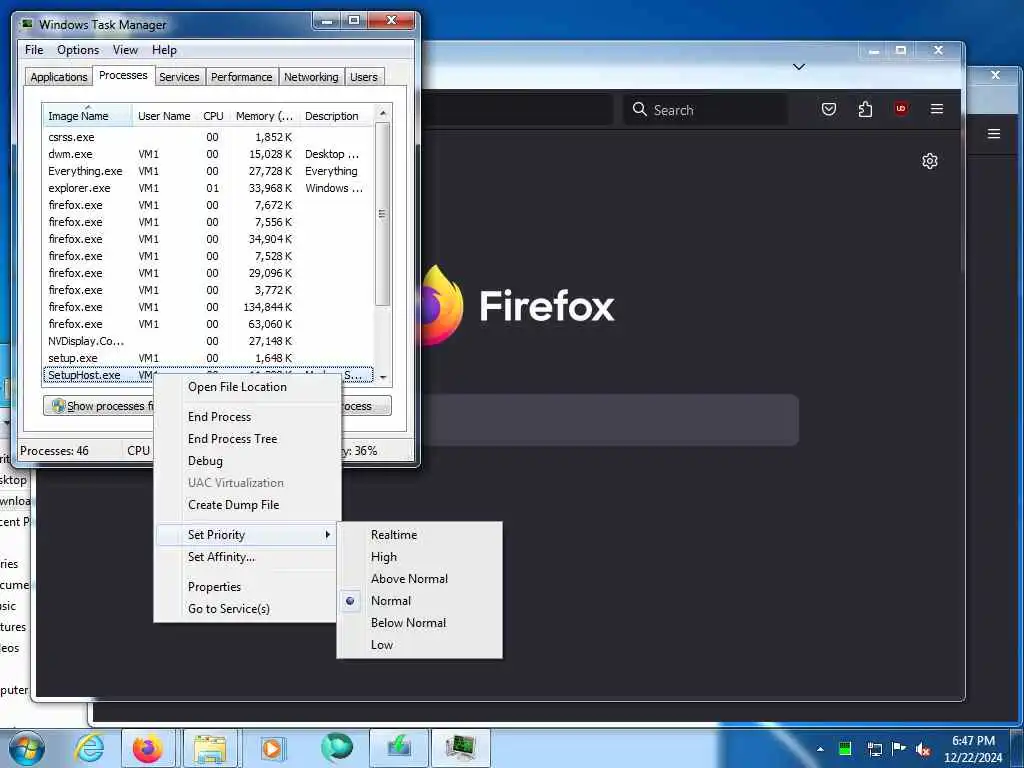
Task: Set priority to Realtime
Action: pyautogui.click(x=419, y=535)
